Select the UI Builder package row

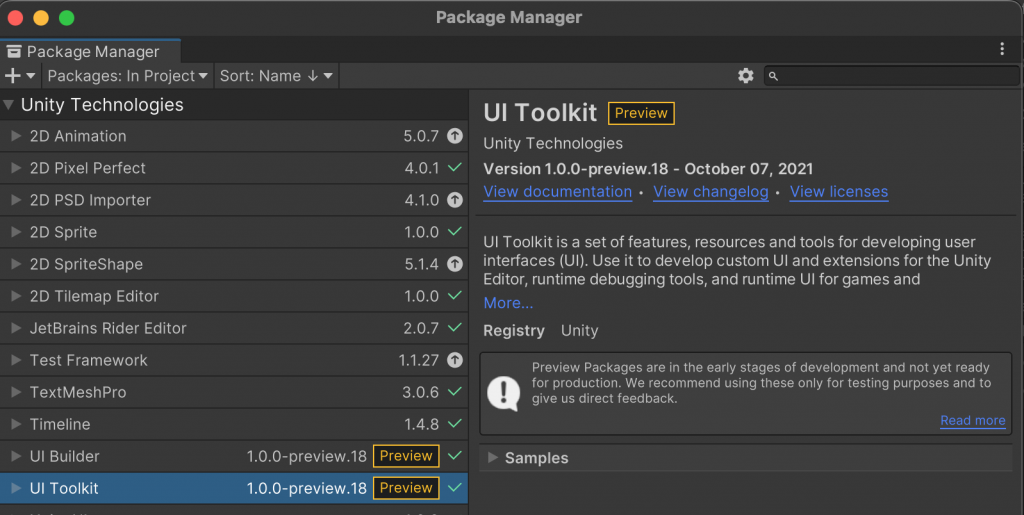234,456
